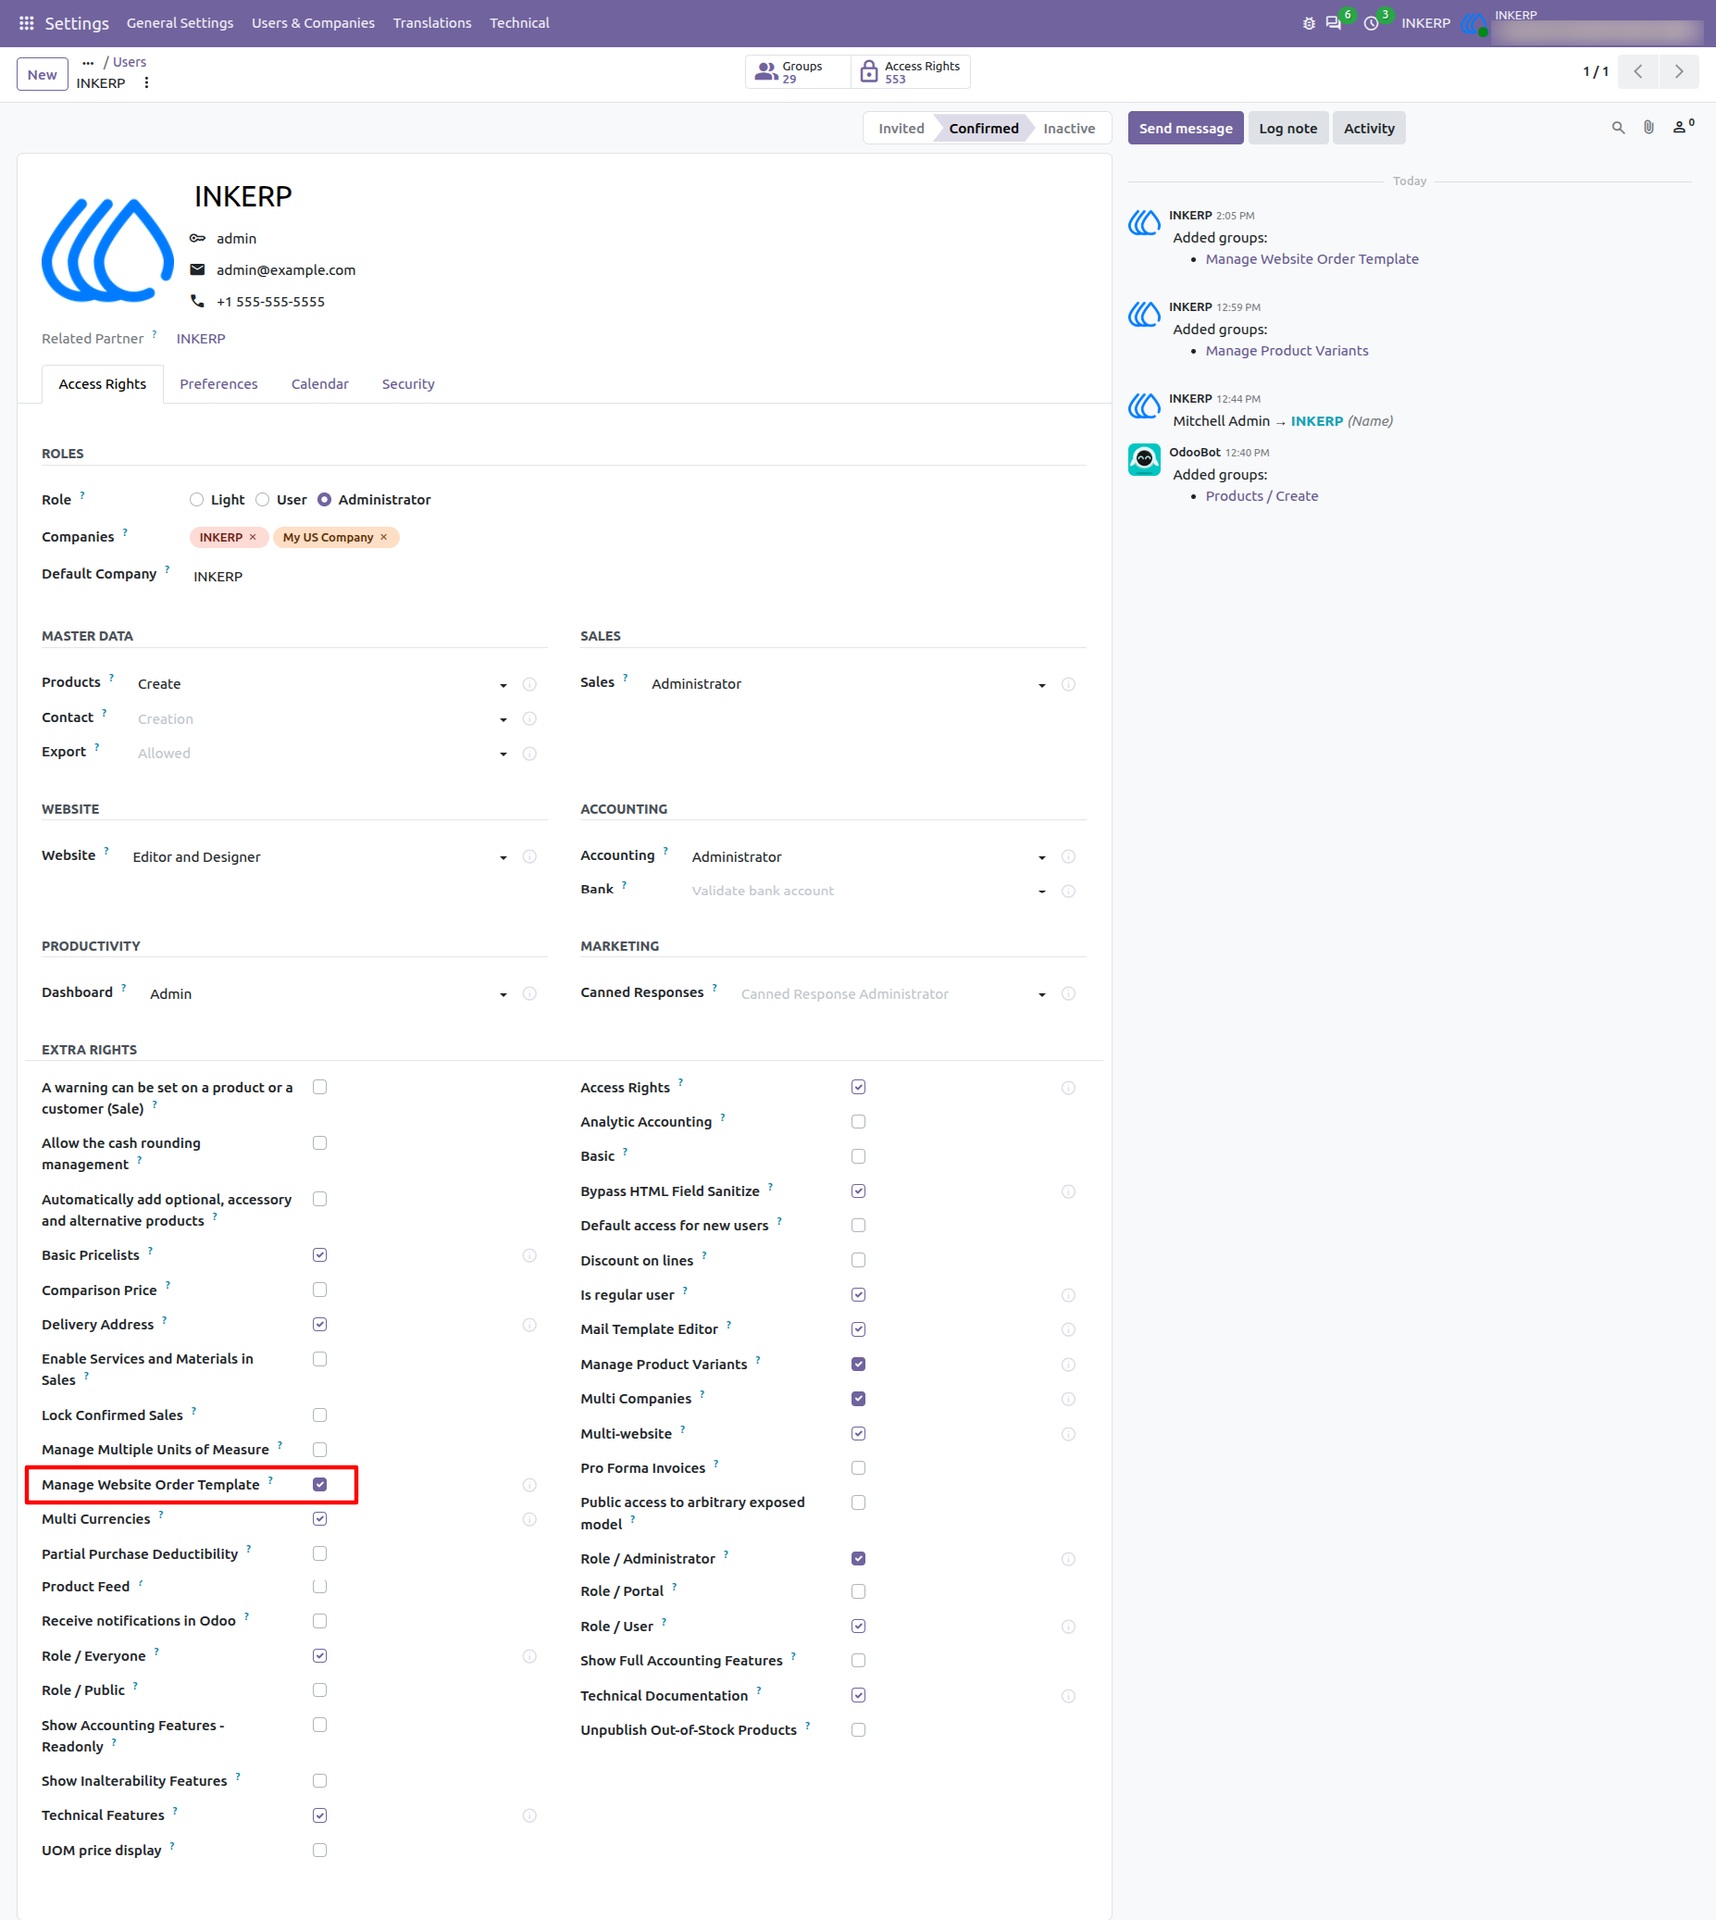Viewport: 1716px width, 1920px height.
Task: Open the Dashboard role dropdown
Action: [328, 994]
